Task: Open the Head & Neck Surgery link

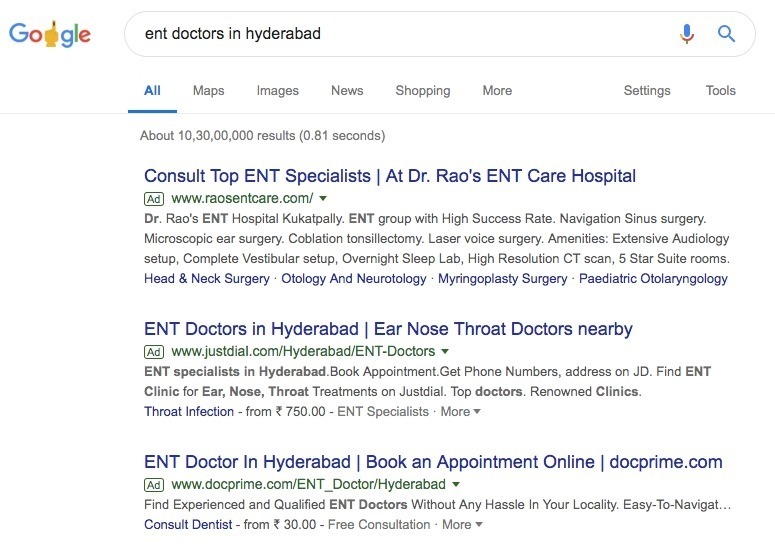Action: (x=207, y=279)
